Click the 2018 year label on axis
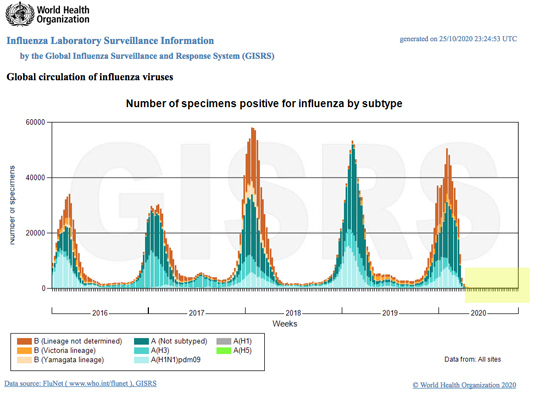The height and width of the screenshot is (399, 539). [x=293, y=313]
